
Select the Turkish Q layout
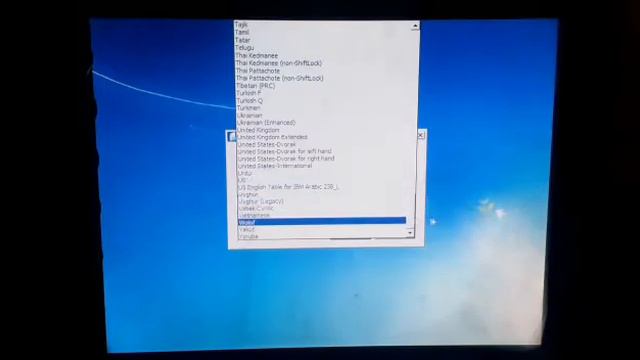[x=249, y=100]
